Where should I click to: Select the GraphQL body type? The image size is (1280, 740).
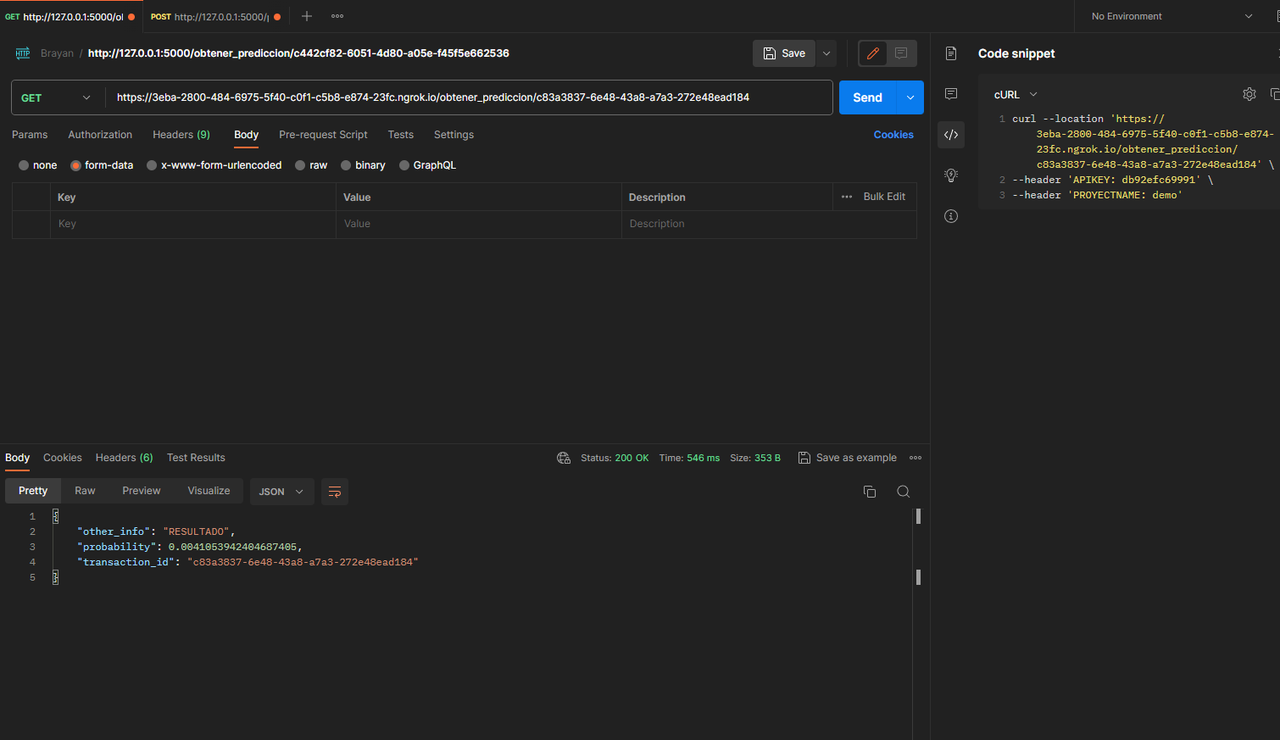click(x=428, y=165)
